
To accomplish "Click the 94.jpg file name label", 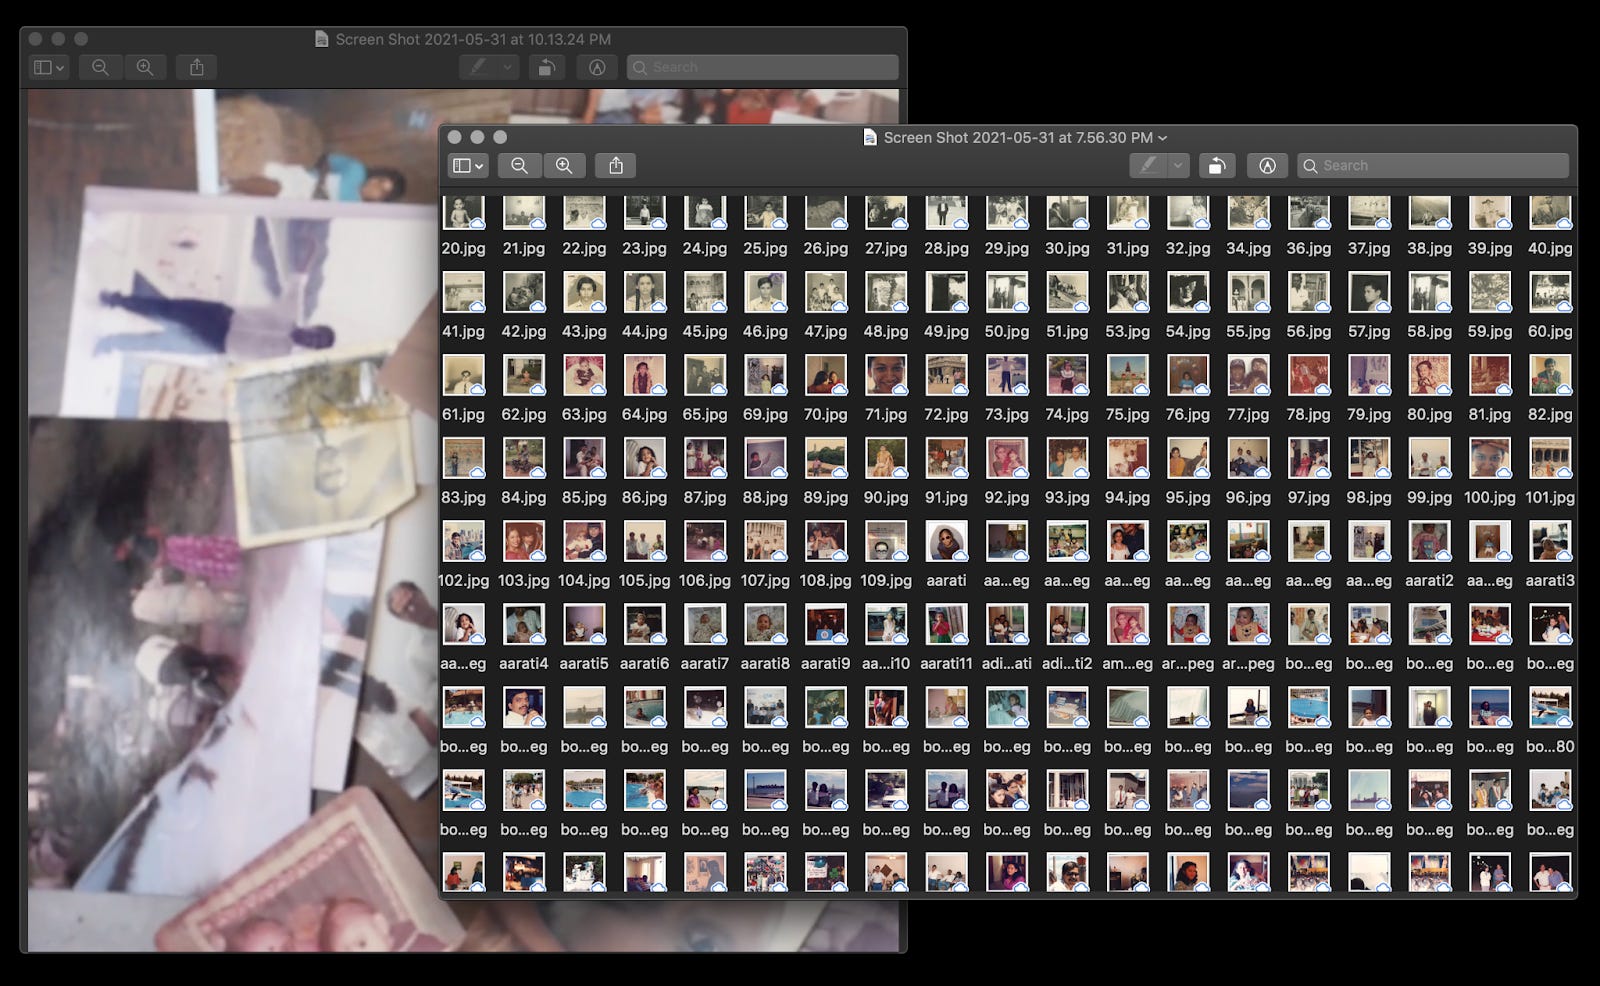I will [1127, 497].
